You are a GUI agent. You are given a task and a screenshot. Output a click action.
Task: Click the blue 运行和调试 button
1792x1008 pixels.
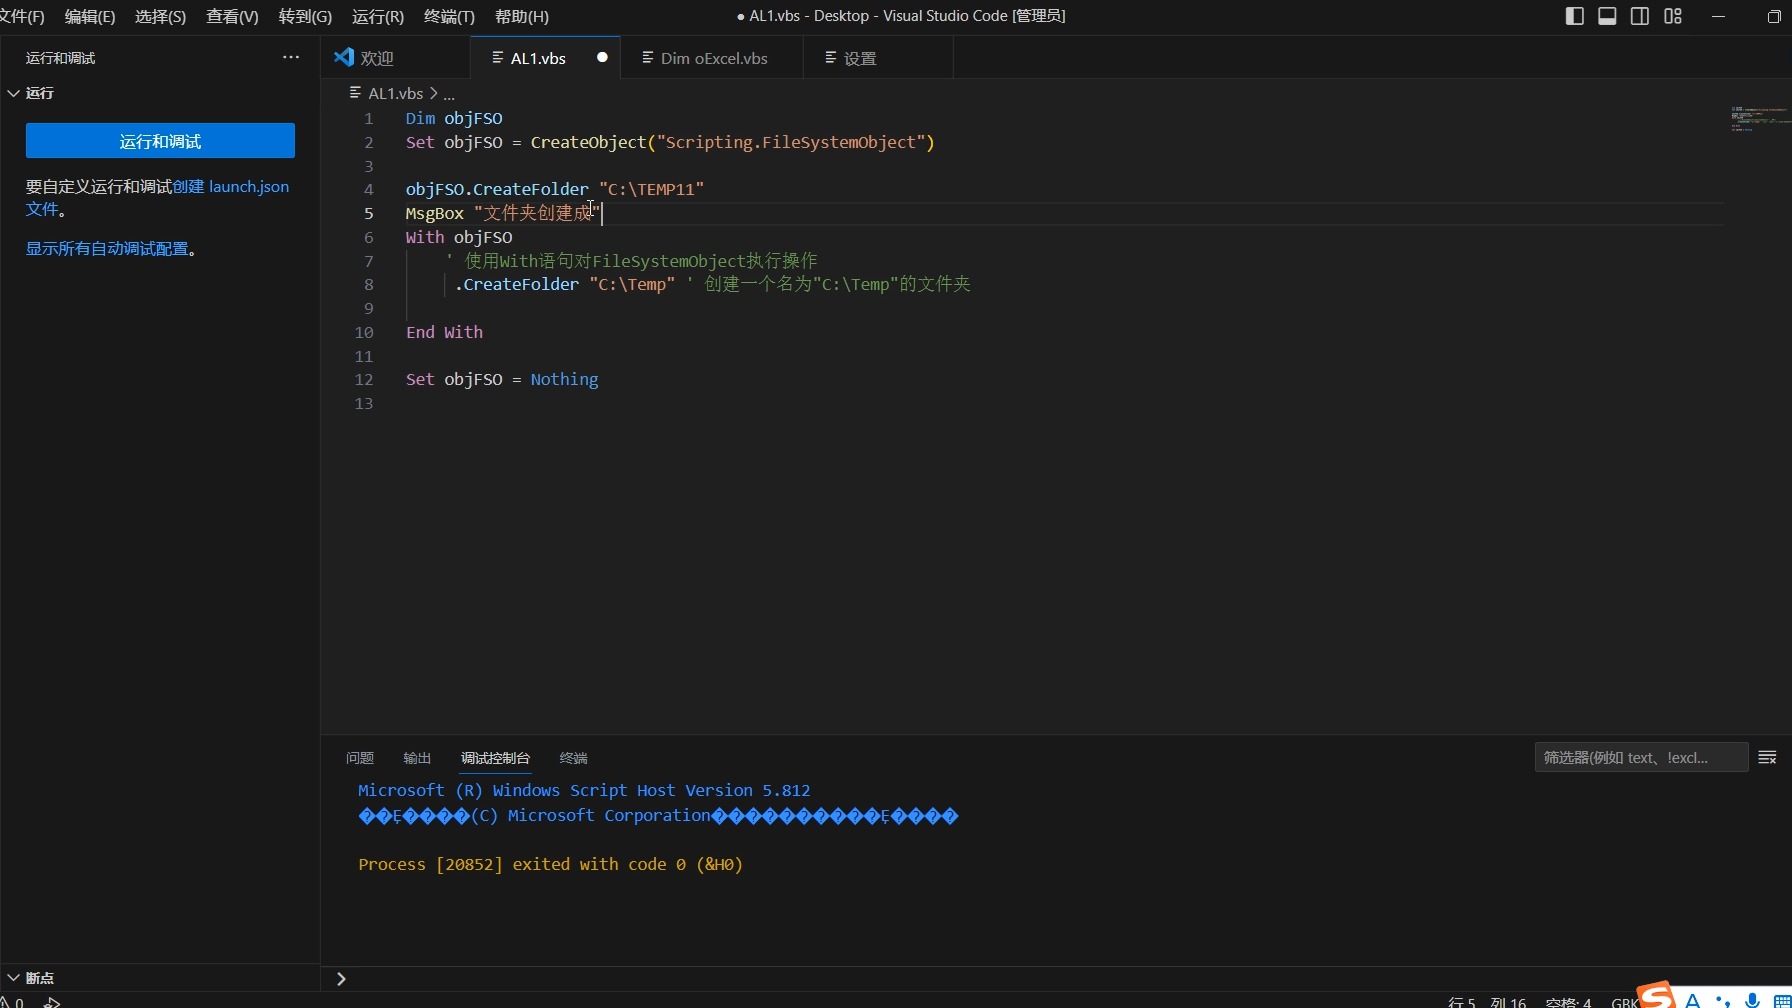(x=160, y=141)
